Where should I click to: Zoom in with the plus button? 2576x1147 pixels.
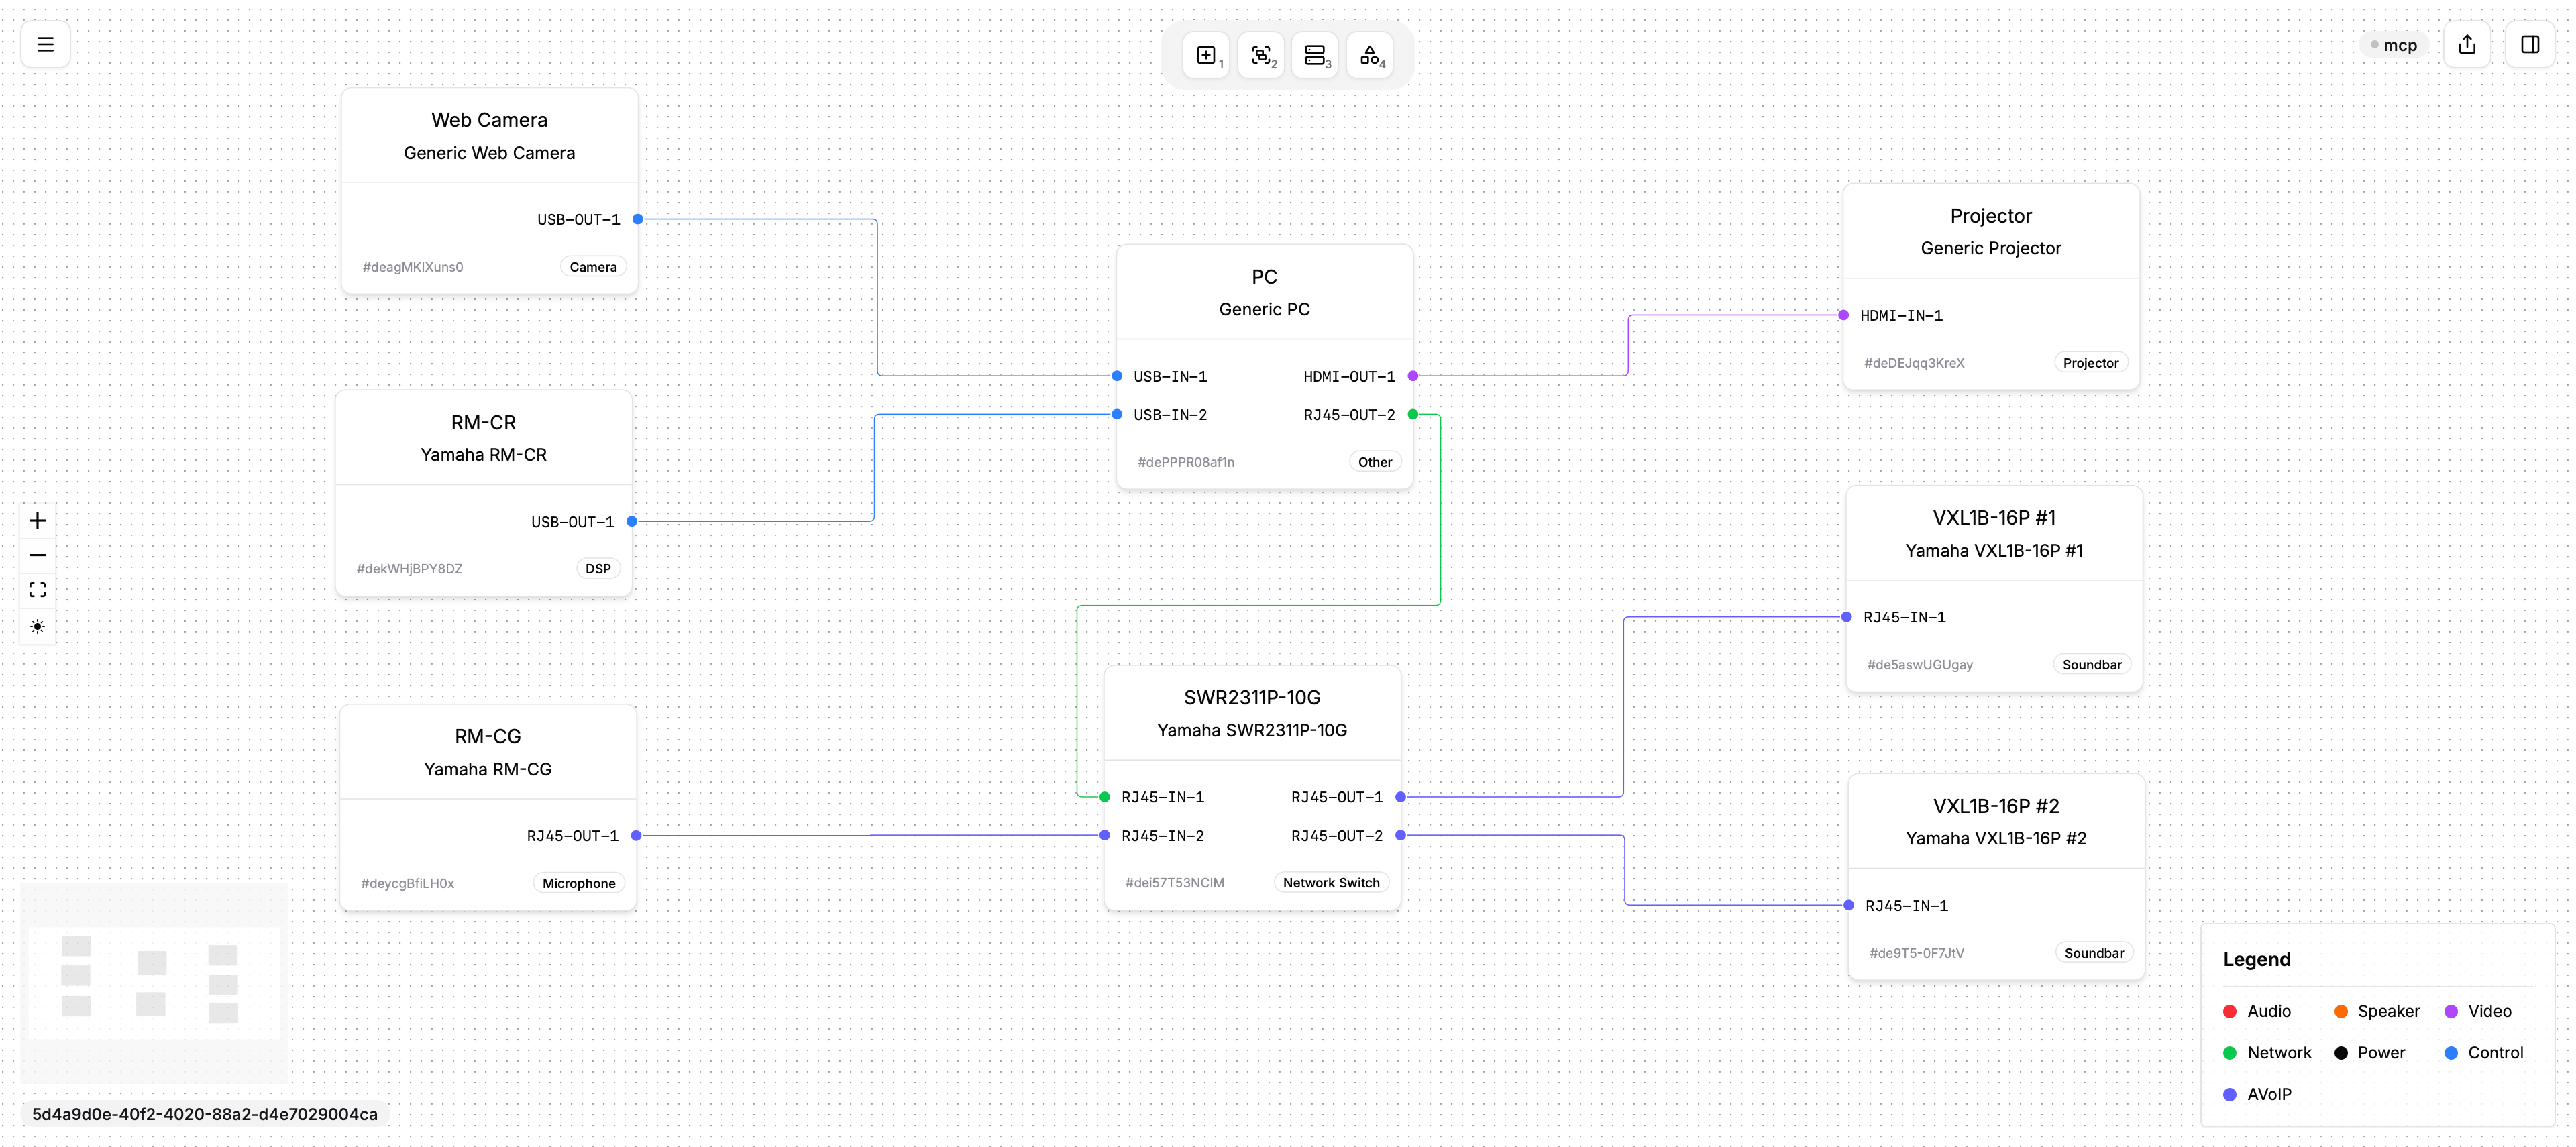pyautogui.click(x=37, y=520)
